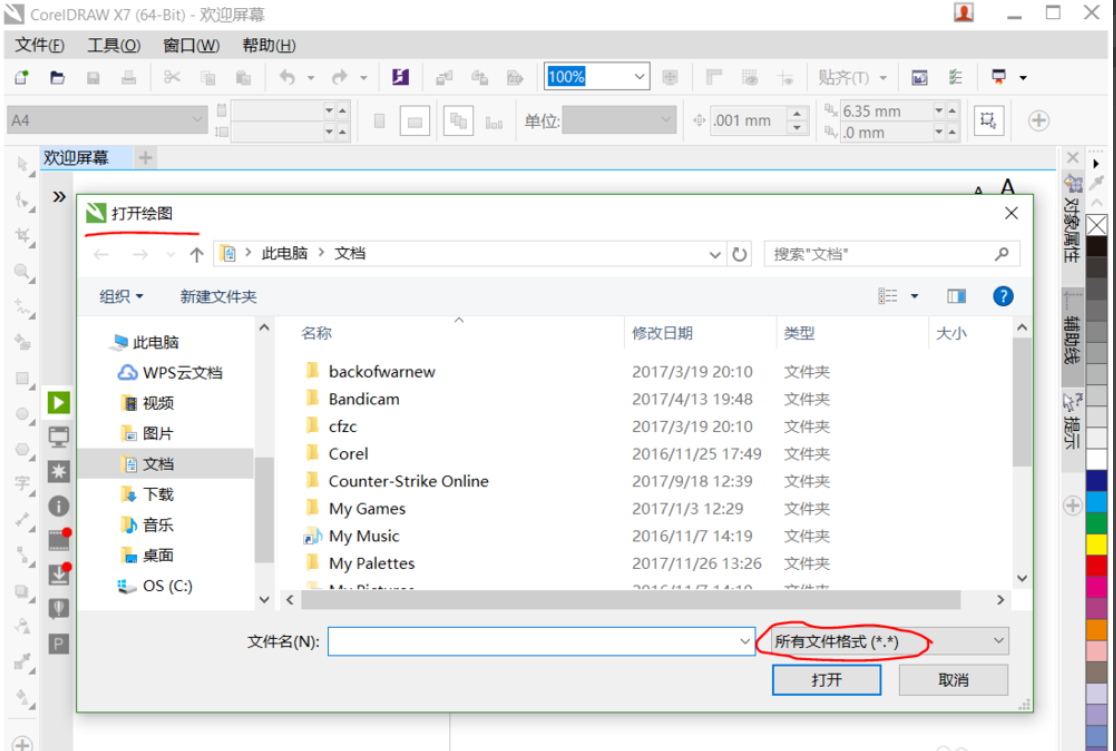The image size is (1116, 751).
Task: Open the 组织 (Organize) dropdown menu
Action: click(x=121, y=296)
